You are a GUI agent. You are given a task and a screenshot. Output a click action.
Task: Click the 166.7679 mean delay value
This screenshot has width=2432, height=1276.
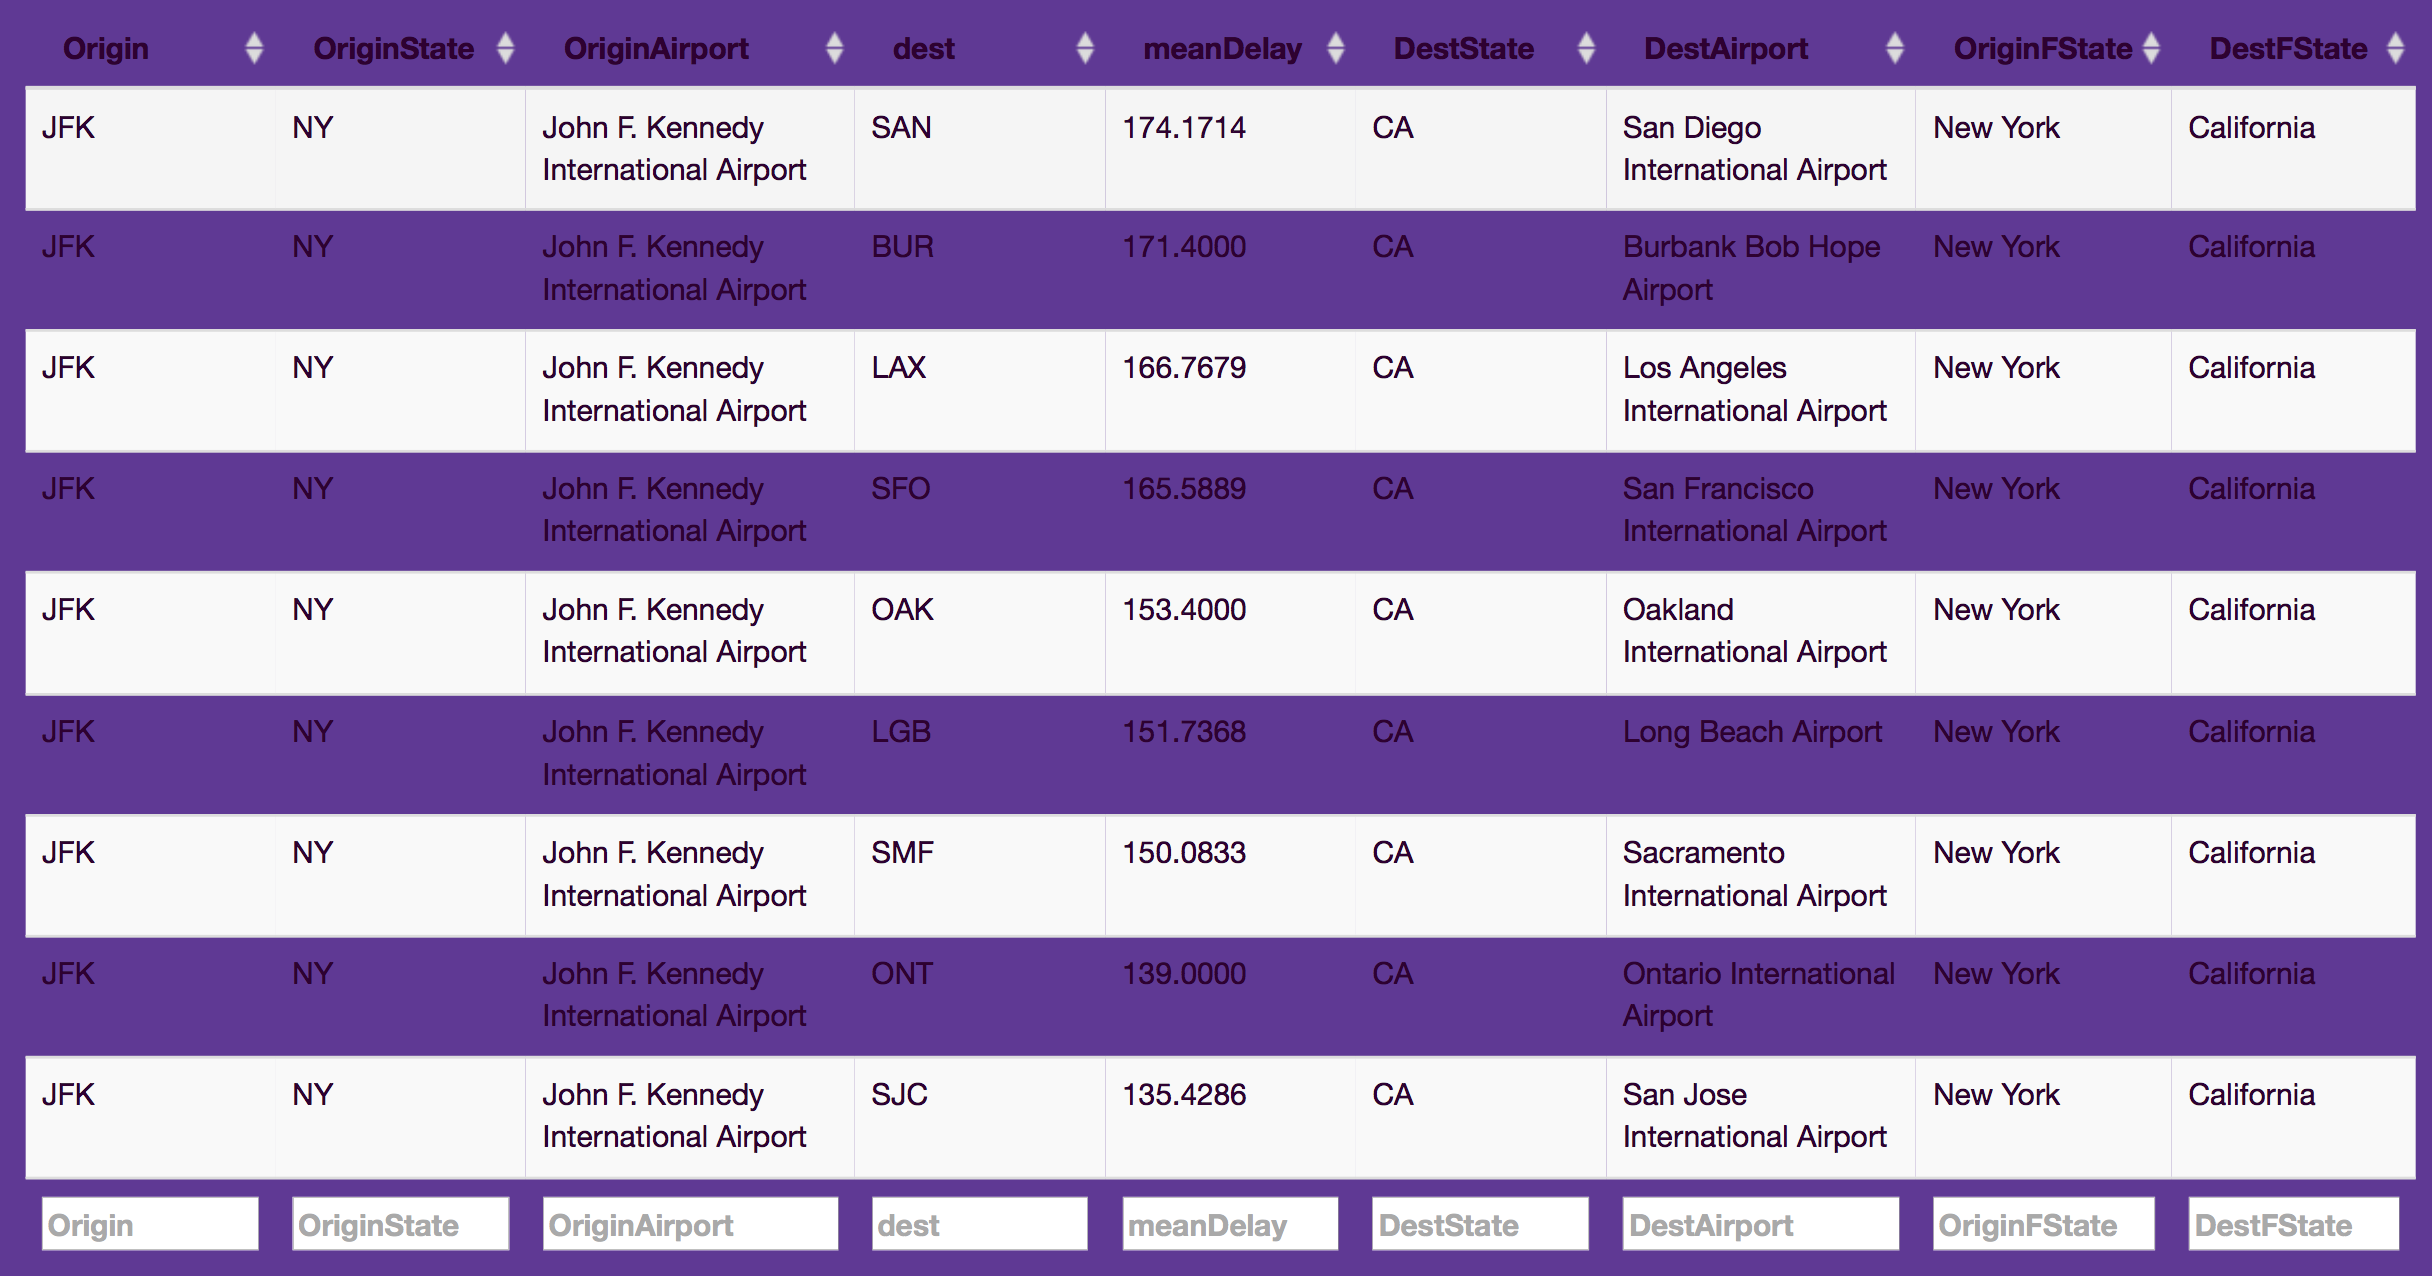[x=1184, y=368]
